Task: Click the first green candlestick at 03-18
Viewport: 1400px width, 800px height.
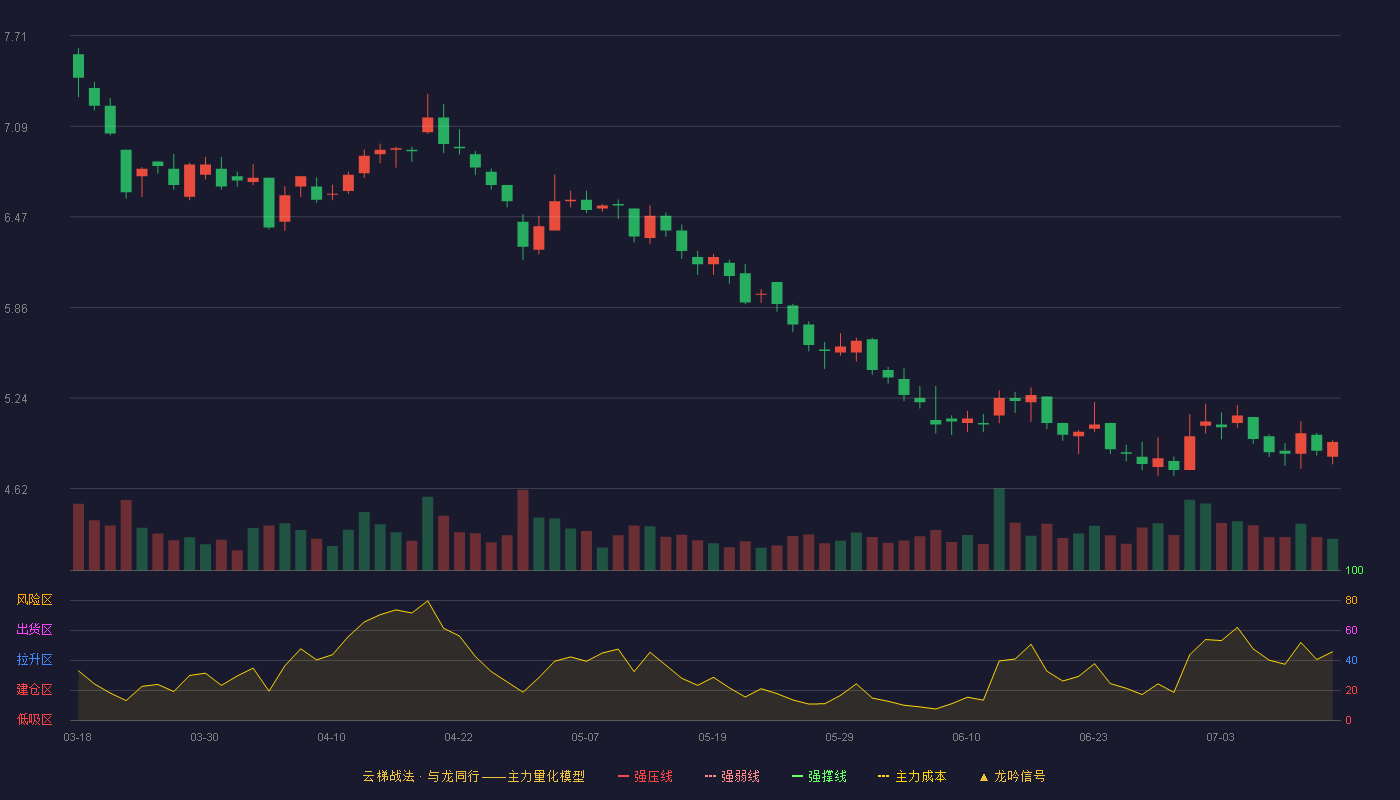Action: [x=78, y=66]
